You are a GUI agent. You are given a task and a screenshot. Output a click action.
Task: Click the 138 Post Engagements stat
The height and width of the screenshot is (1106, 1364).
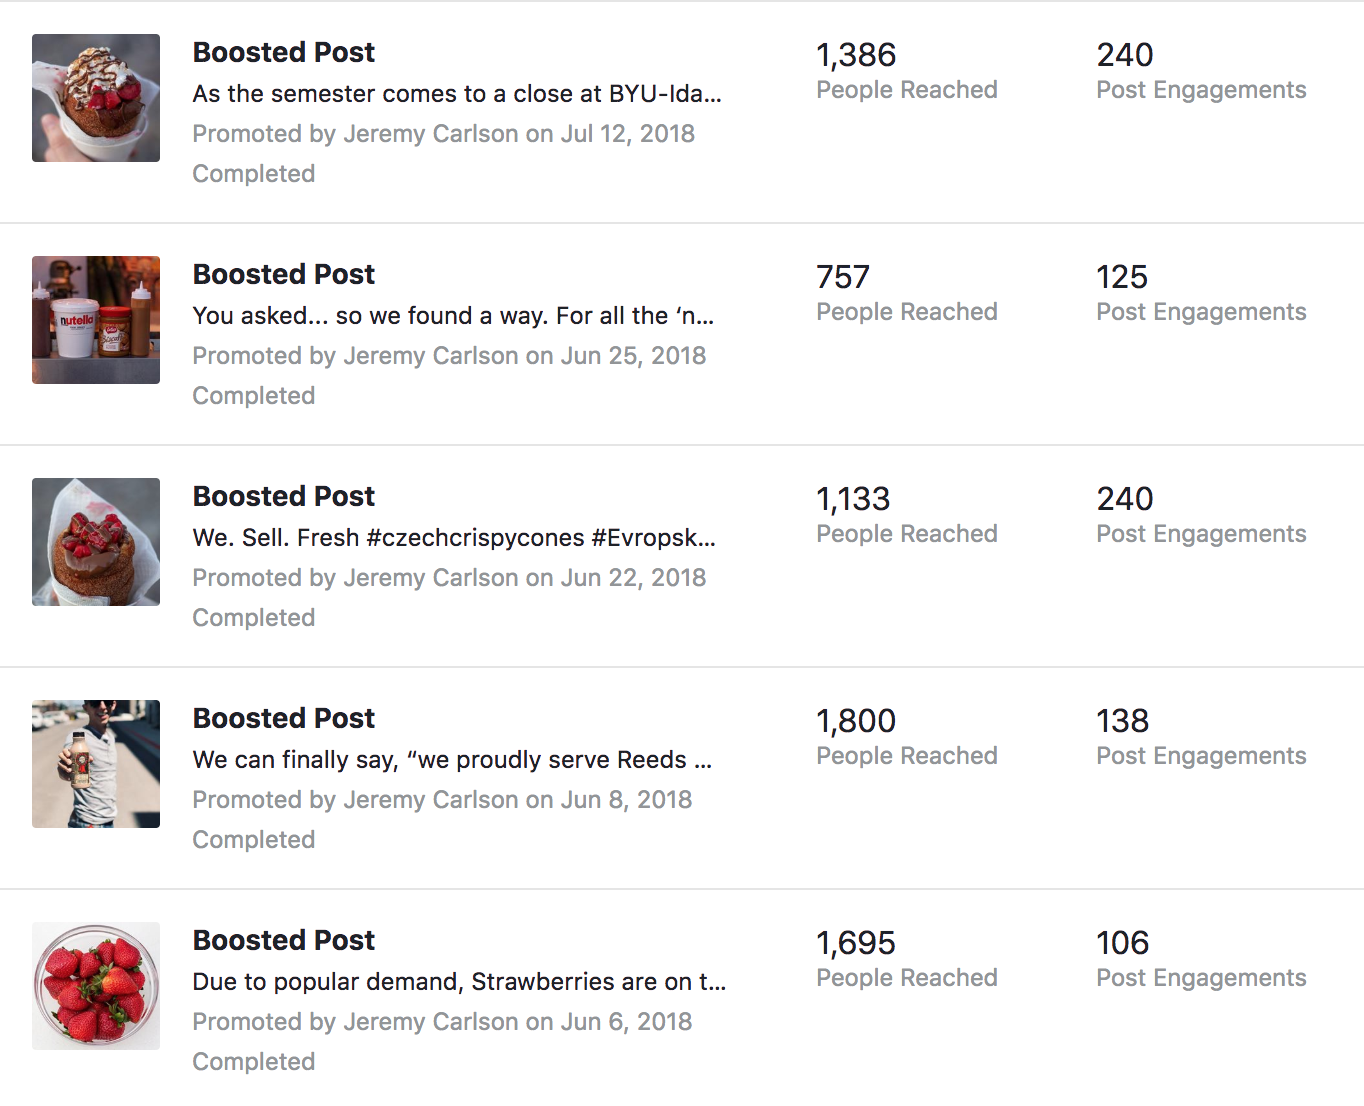point(1201,737)
